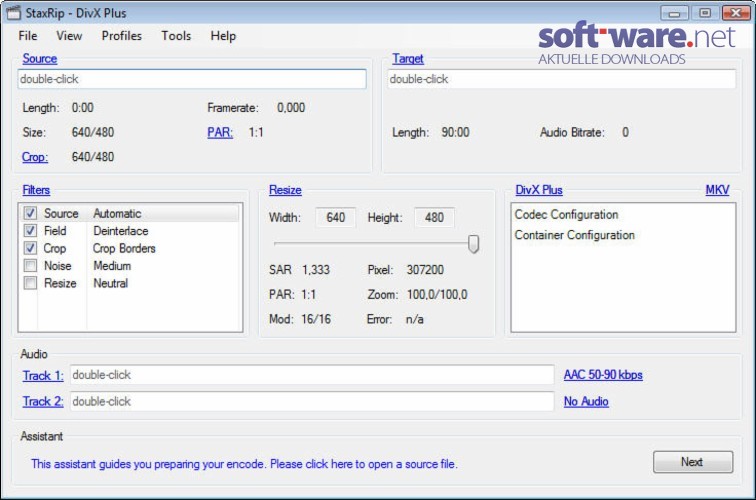The image size is (756, 500).
Task: Click into the Target file path field
Action: (x=562, y=79)
